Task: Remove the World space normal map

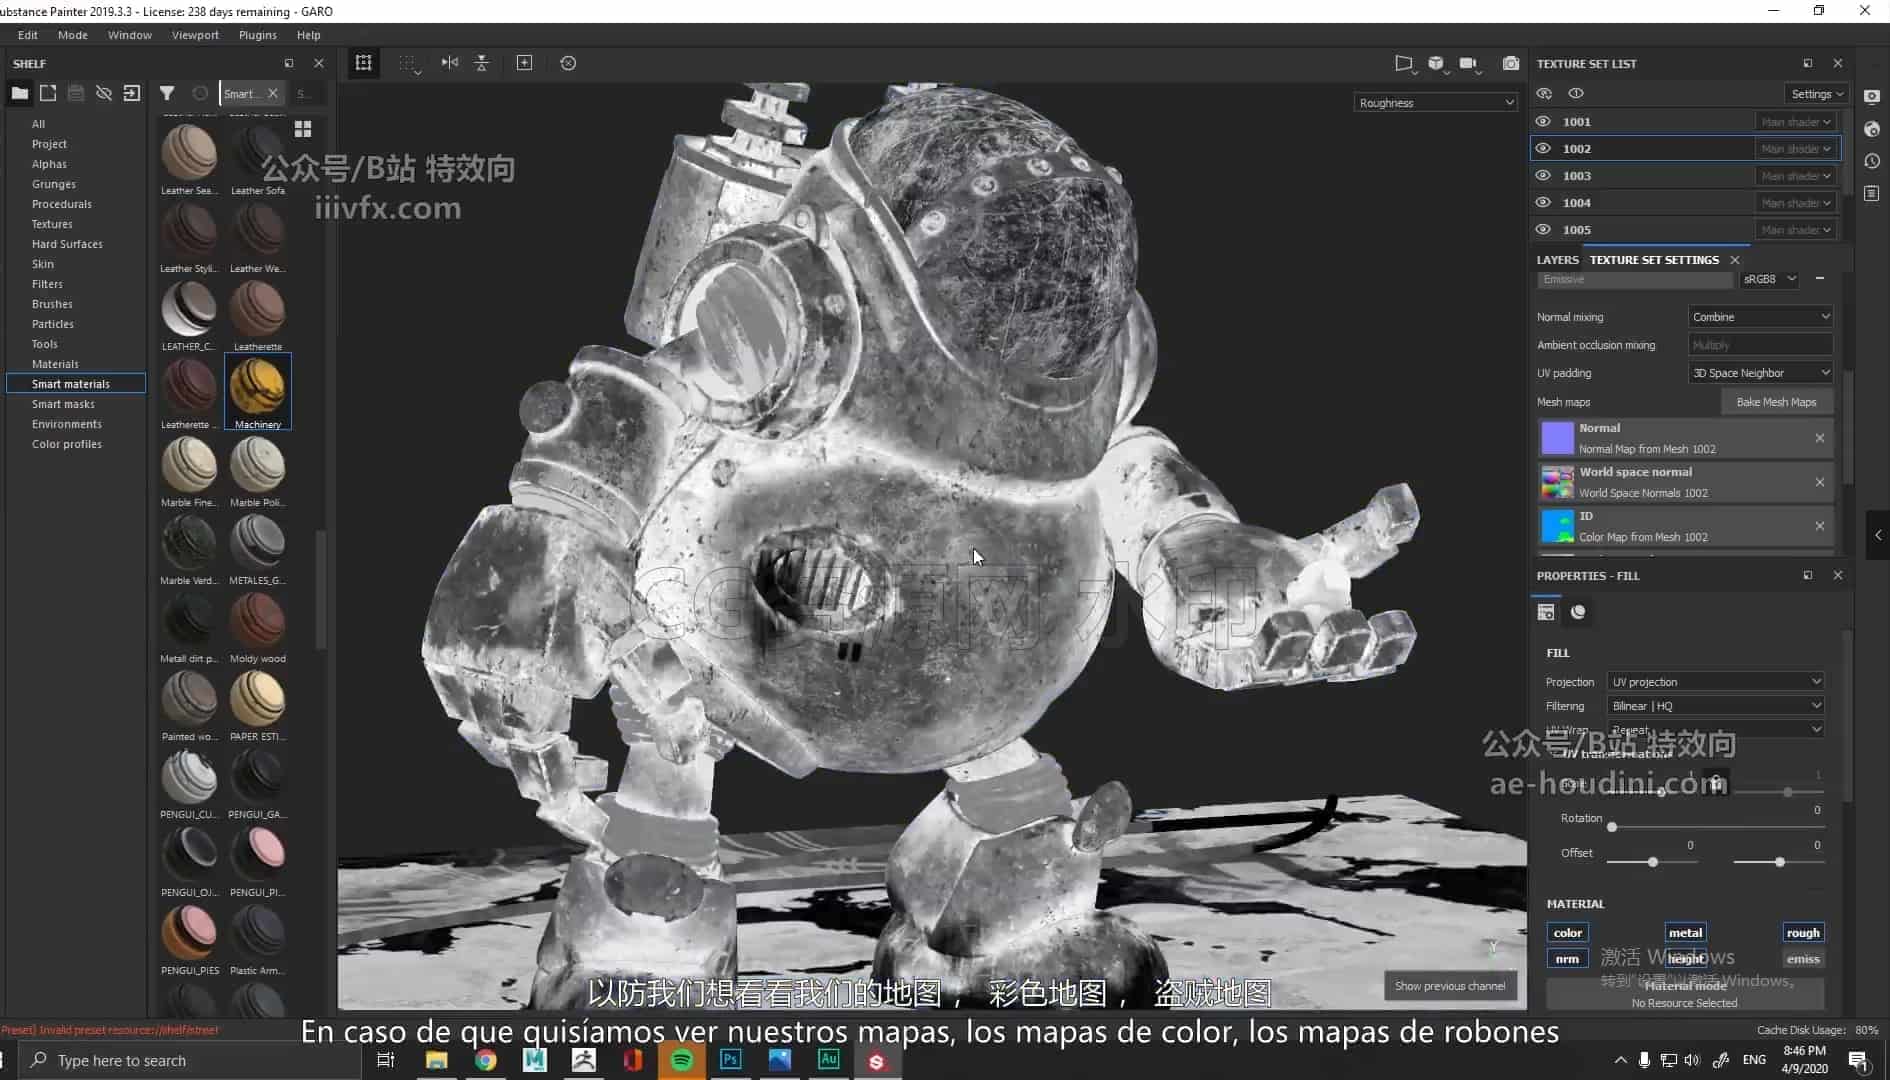Action: coord(1820,482)
